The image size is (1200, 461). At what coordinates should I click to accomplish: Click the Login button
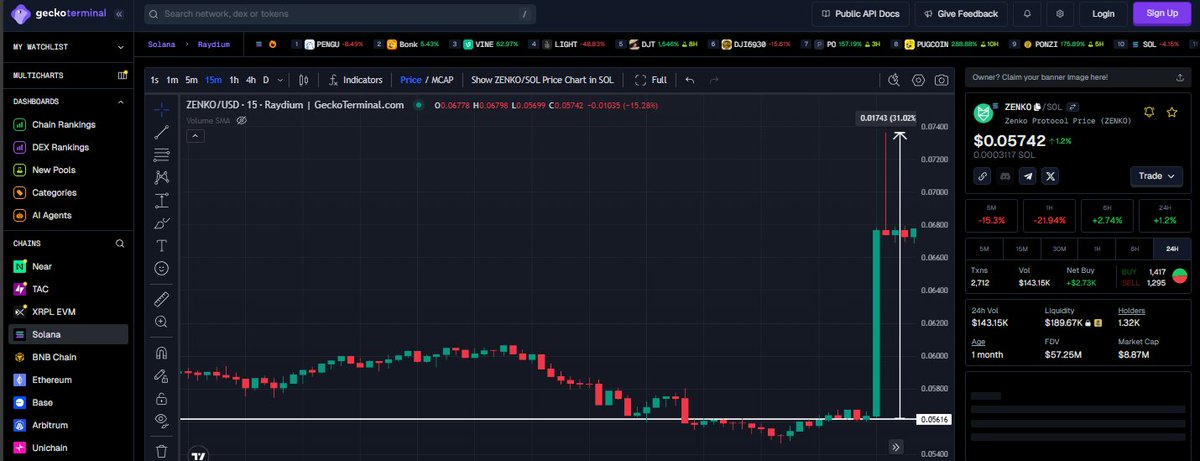[x=1103, y=14]
